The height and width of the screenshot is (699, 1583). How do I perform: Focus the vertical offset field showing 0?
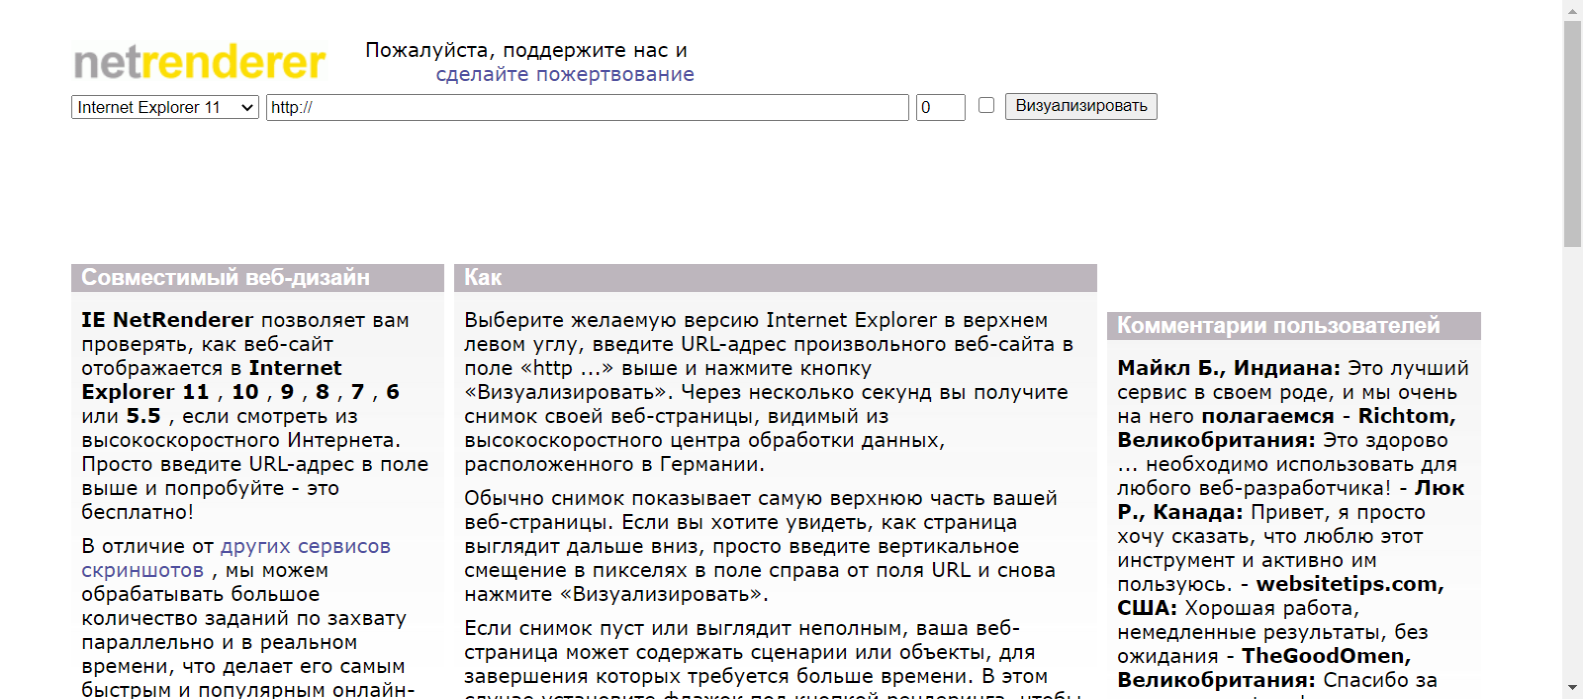[x=940, y=107]
